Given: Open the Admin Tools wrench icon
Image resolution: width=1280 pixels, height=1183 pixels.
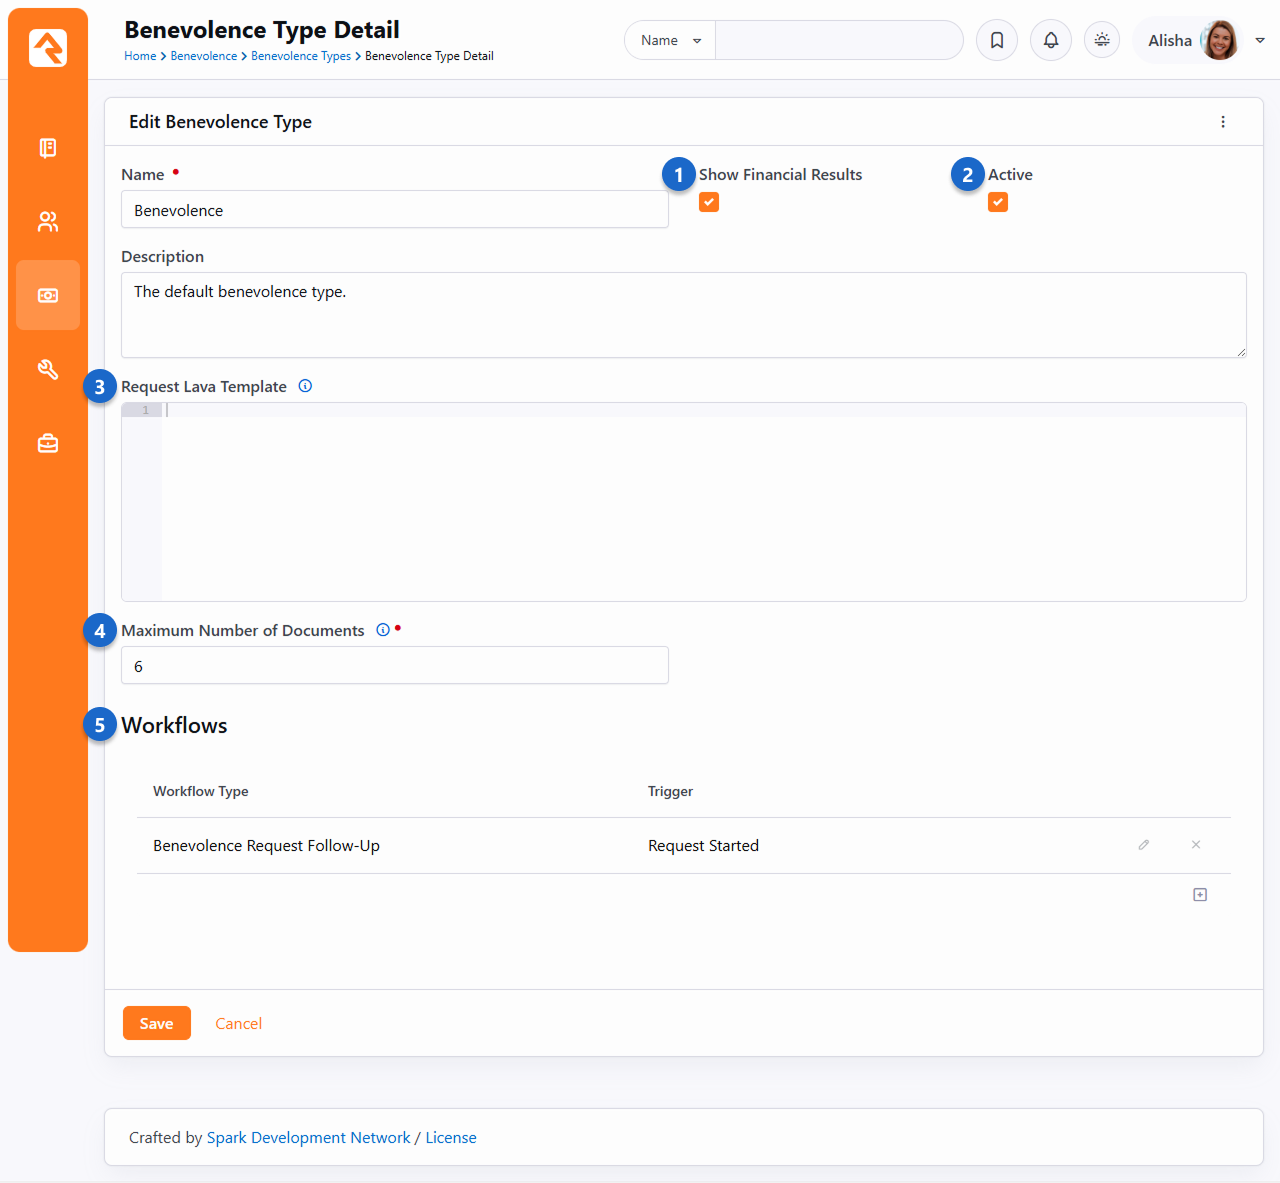Looking at the screenshot, I should pos(48,370).
